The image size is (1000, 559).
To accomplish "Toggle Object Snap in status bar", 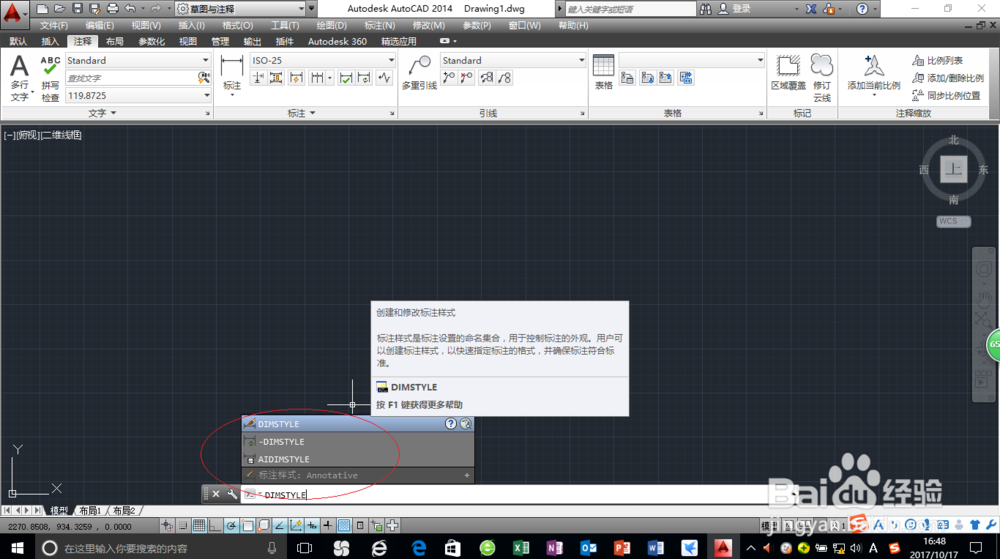I will [247, 525].
